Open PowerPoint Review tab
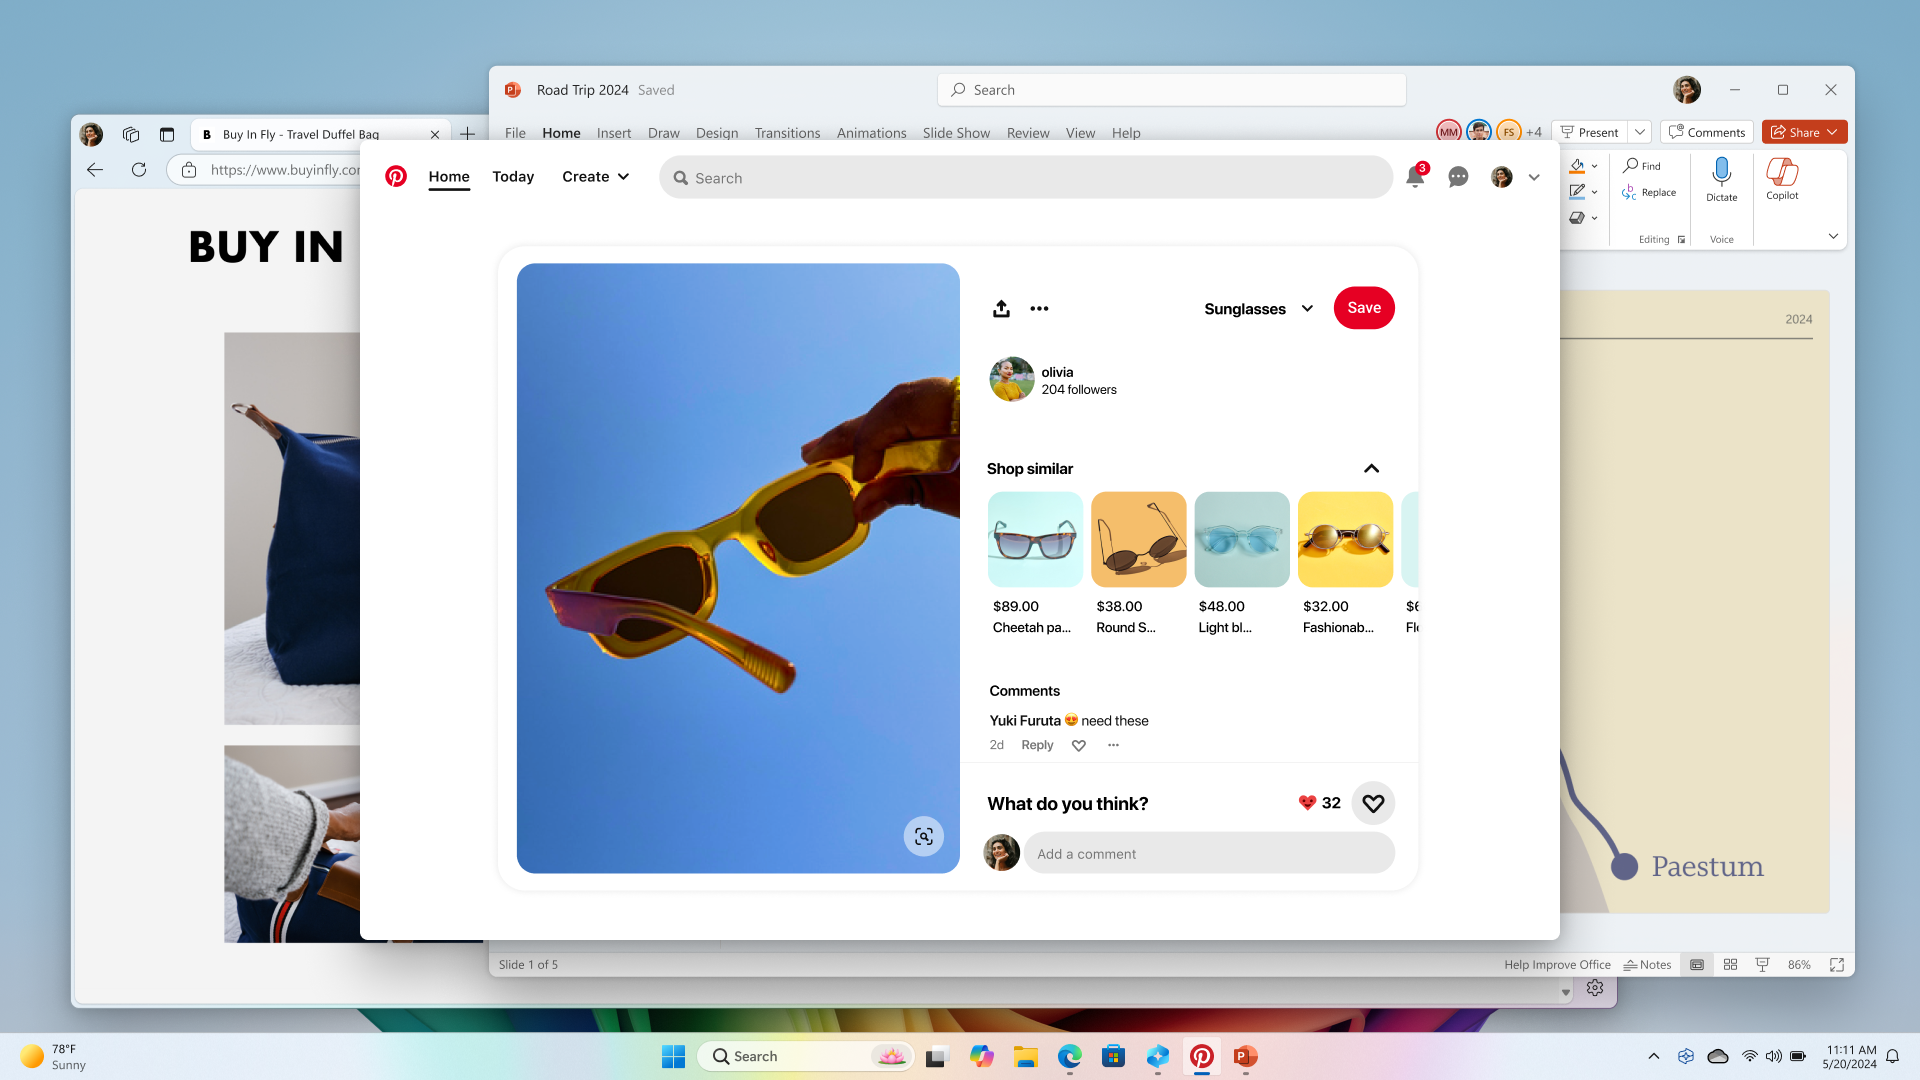The height and width of the screenshot is (1080, 1920). 1028,133
